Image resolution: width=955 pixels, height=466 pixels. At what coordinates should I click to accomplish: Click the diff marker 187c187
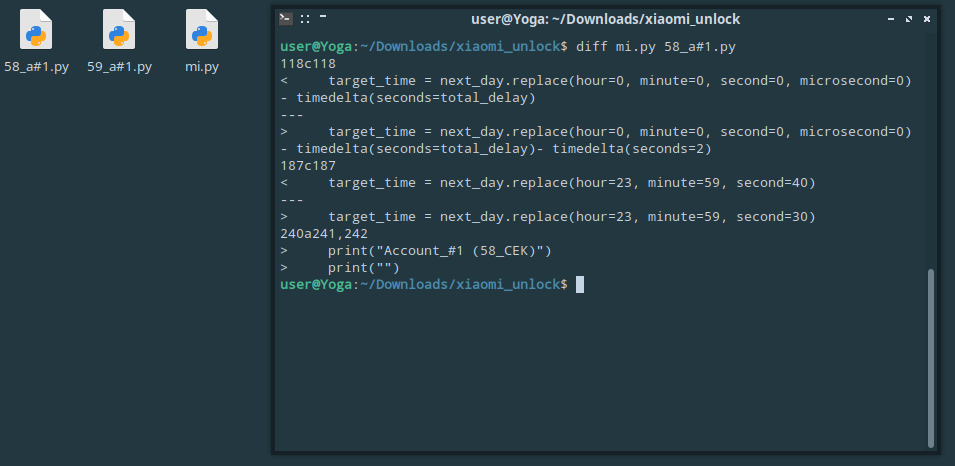tap(308, 166)
